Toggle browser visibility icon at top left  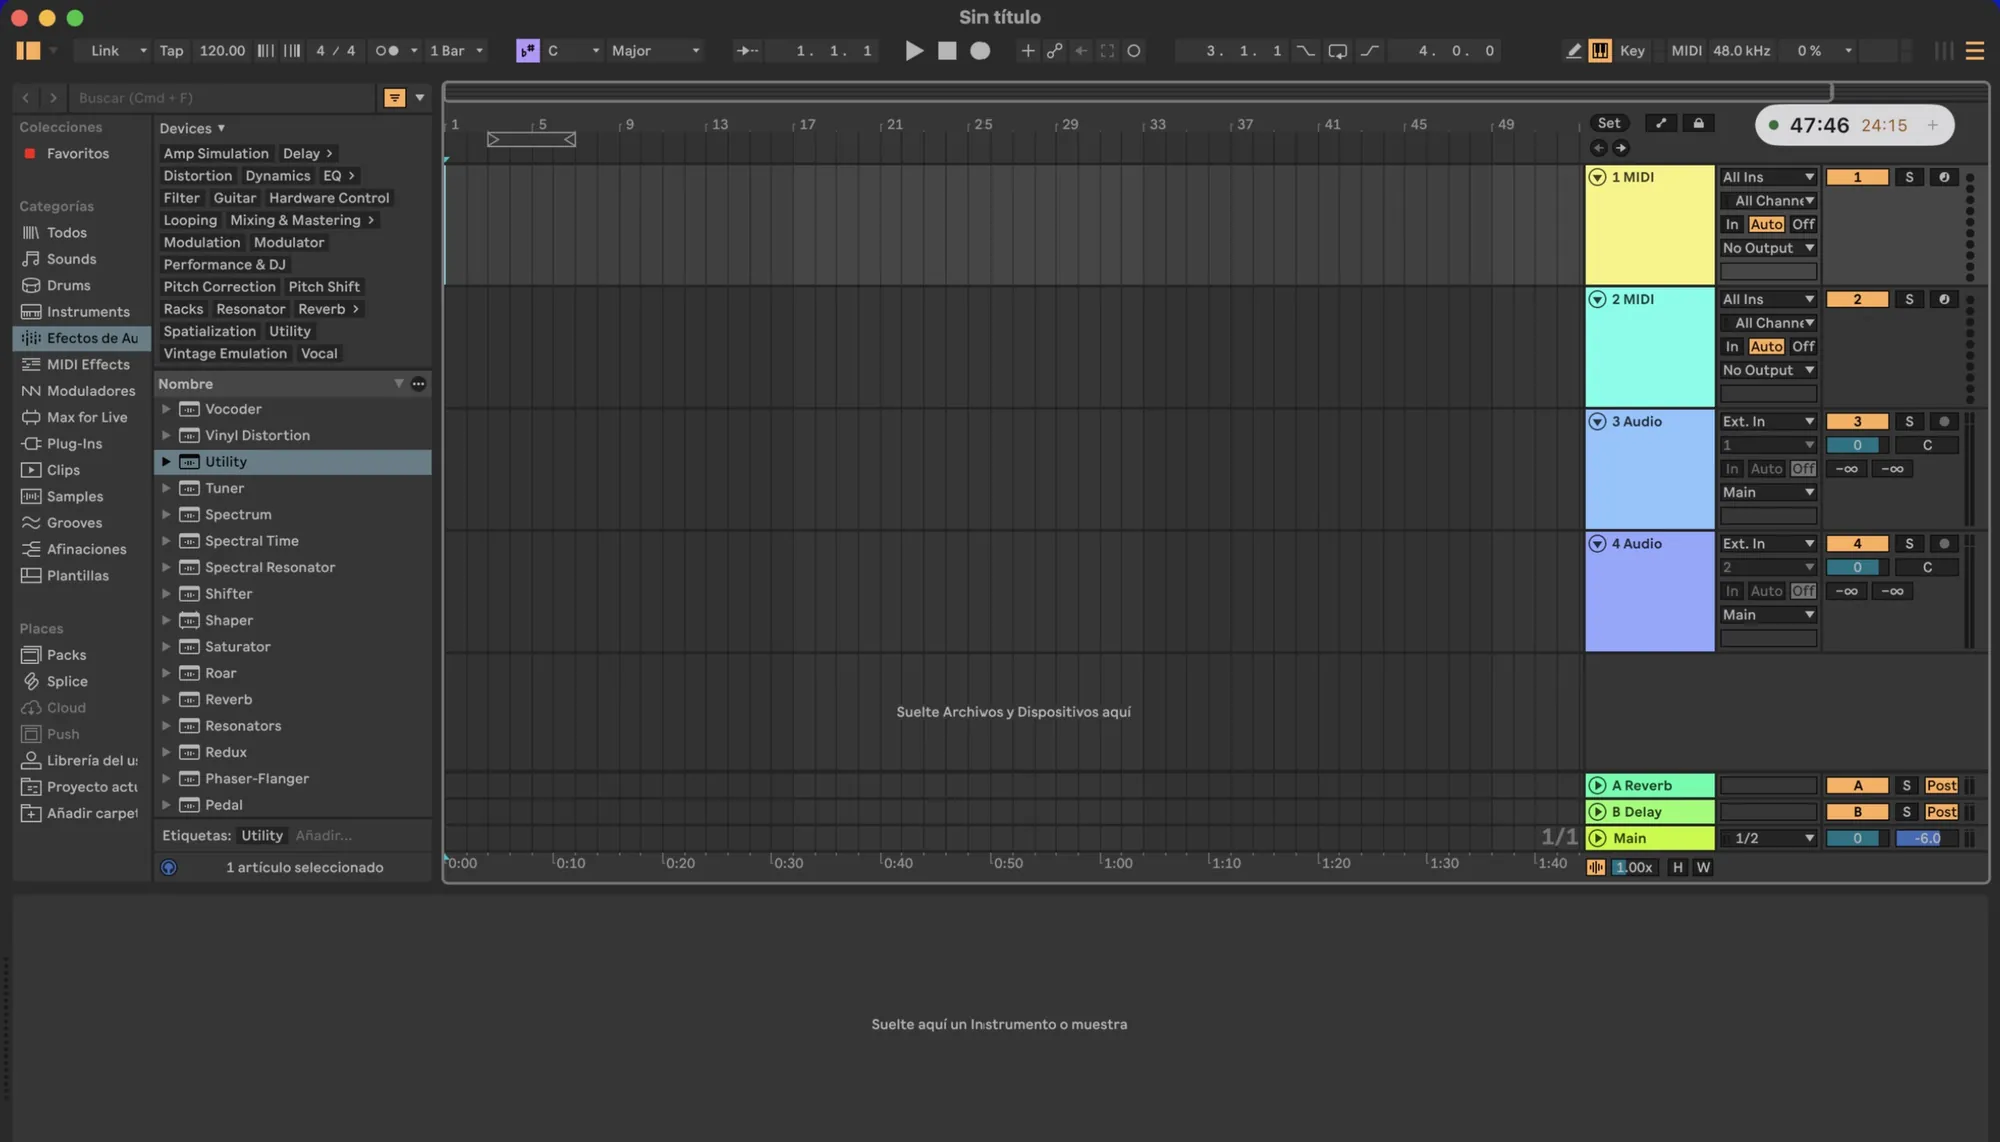28,51
